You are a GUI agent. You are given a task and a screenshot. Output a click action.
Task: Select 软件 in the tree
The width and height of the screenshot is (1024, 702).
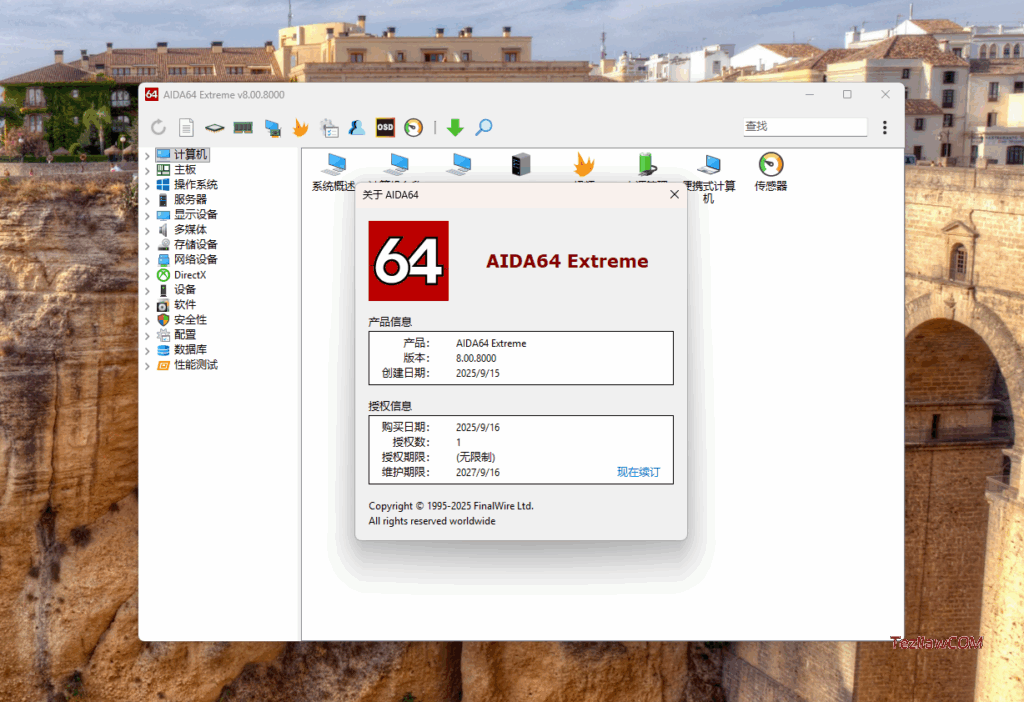(x=184, y=305)
